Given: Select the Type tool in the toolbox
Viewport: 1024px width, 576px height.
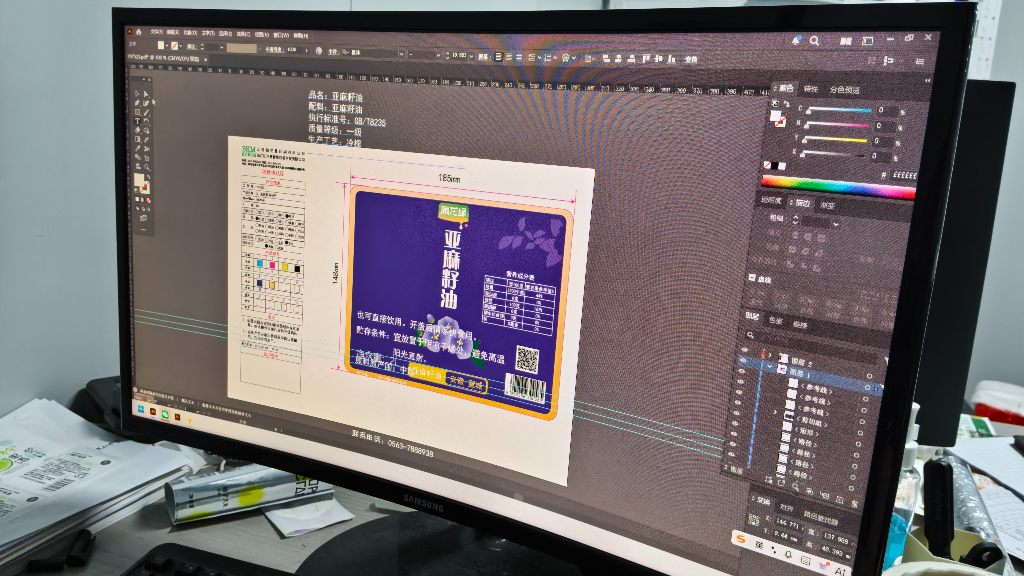Looking at the screenshot, I should 137,121.
